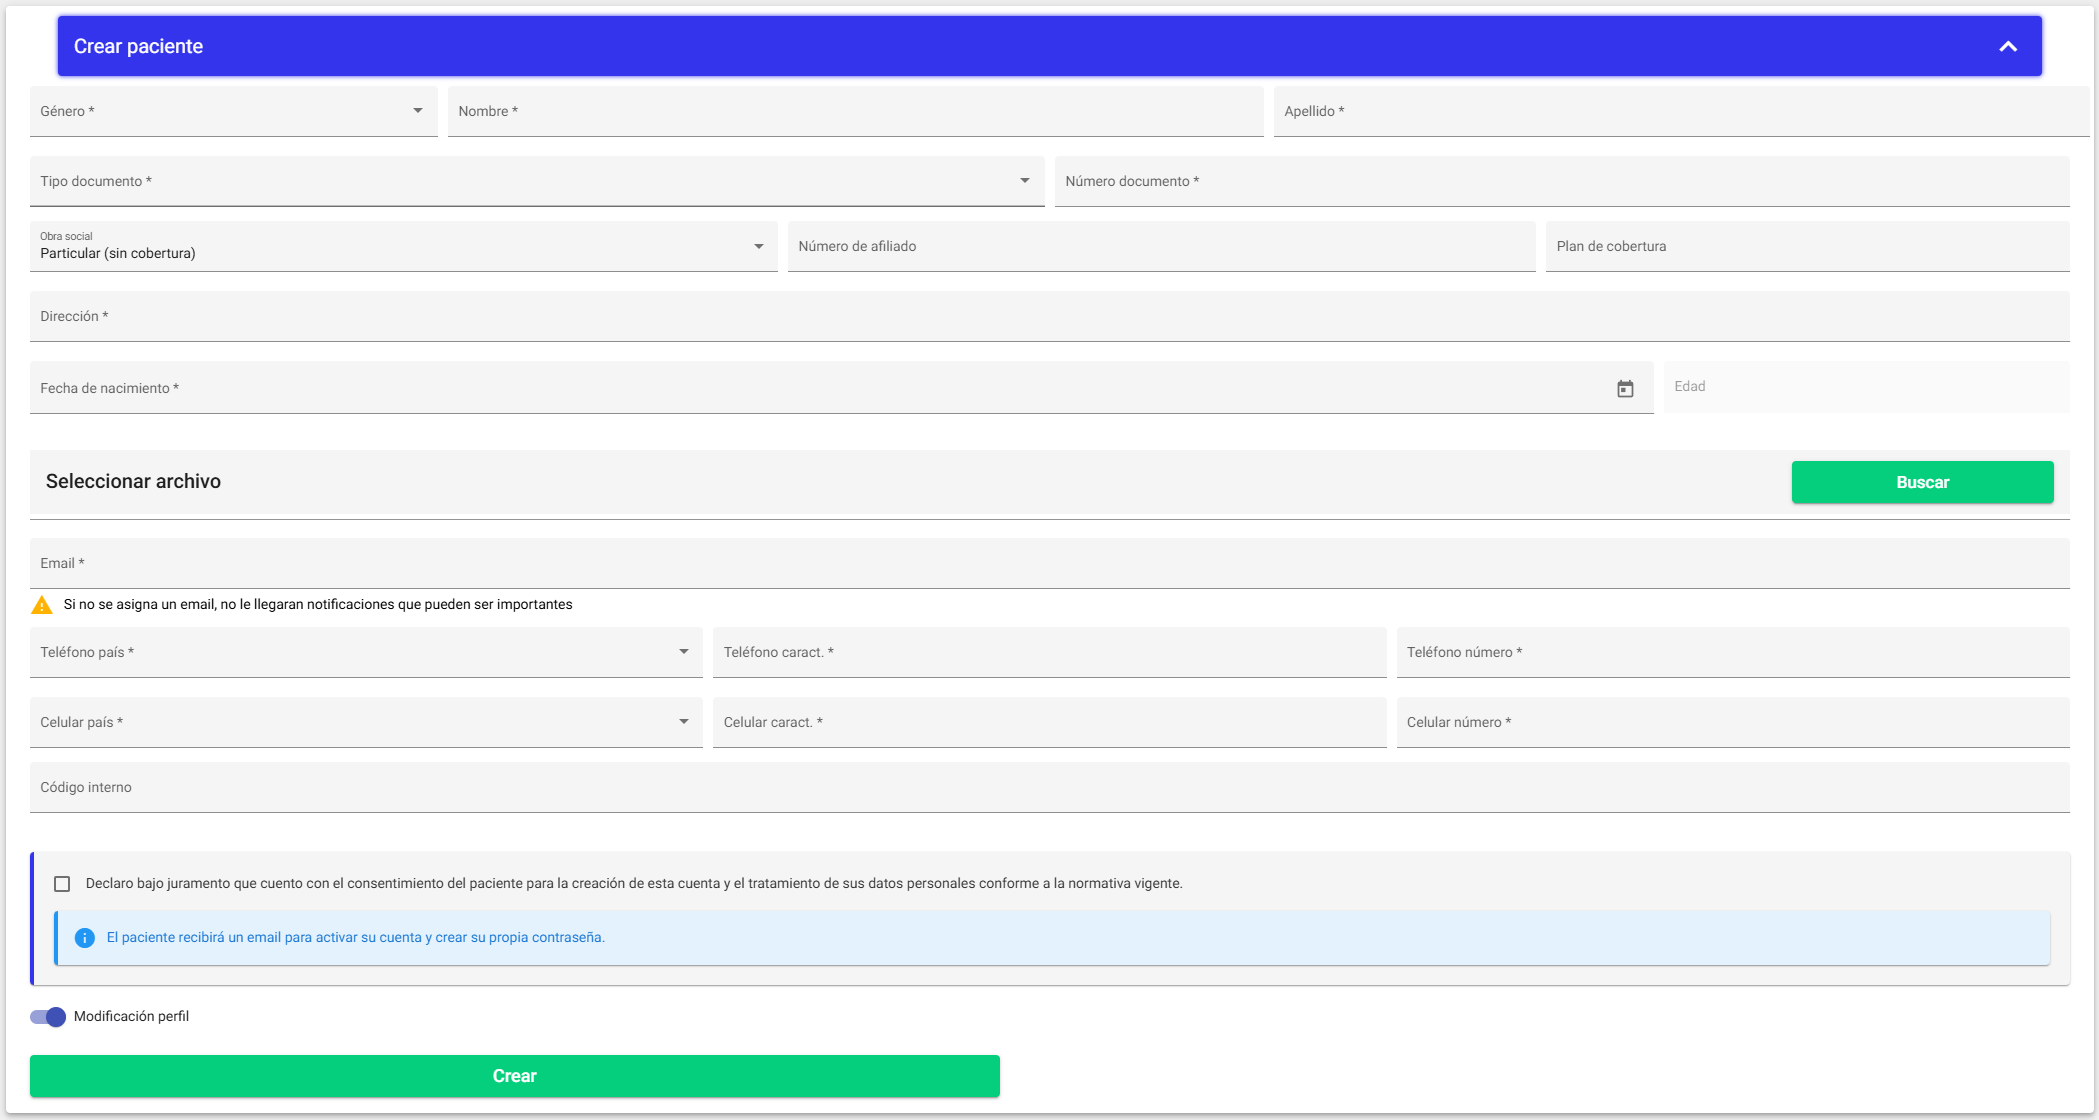Collapse the Crear paciente panel chevron
This screenshot has height=1120, width=2099.
coord(2008,46)
